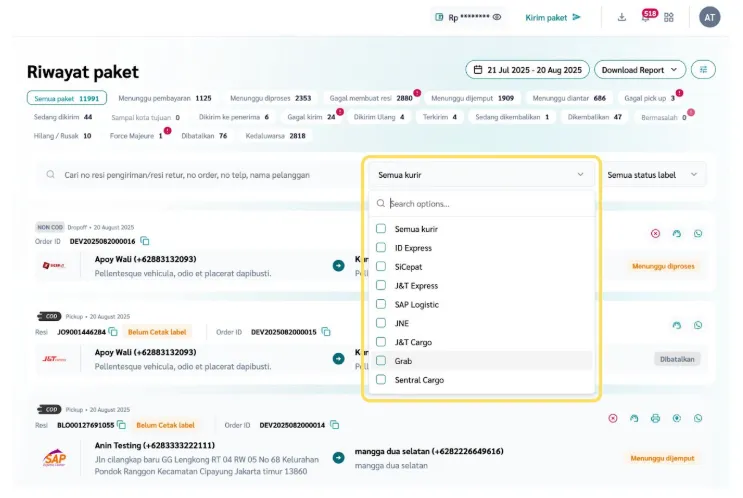Image resolution: width=743 pixels, height=498 pixels.
Task: Cancel the first package with red X icon
Action: point(655,234)
